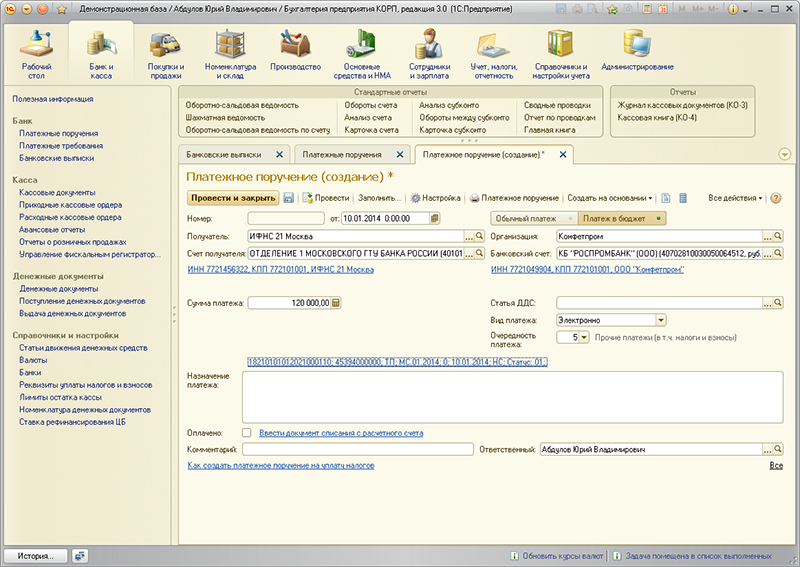The height and width of the screenshot is (567, 800).
Task: Click ellipsis selector for Статья ДДС
Action: tap(767, 303)
